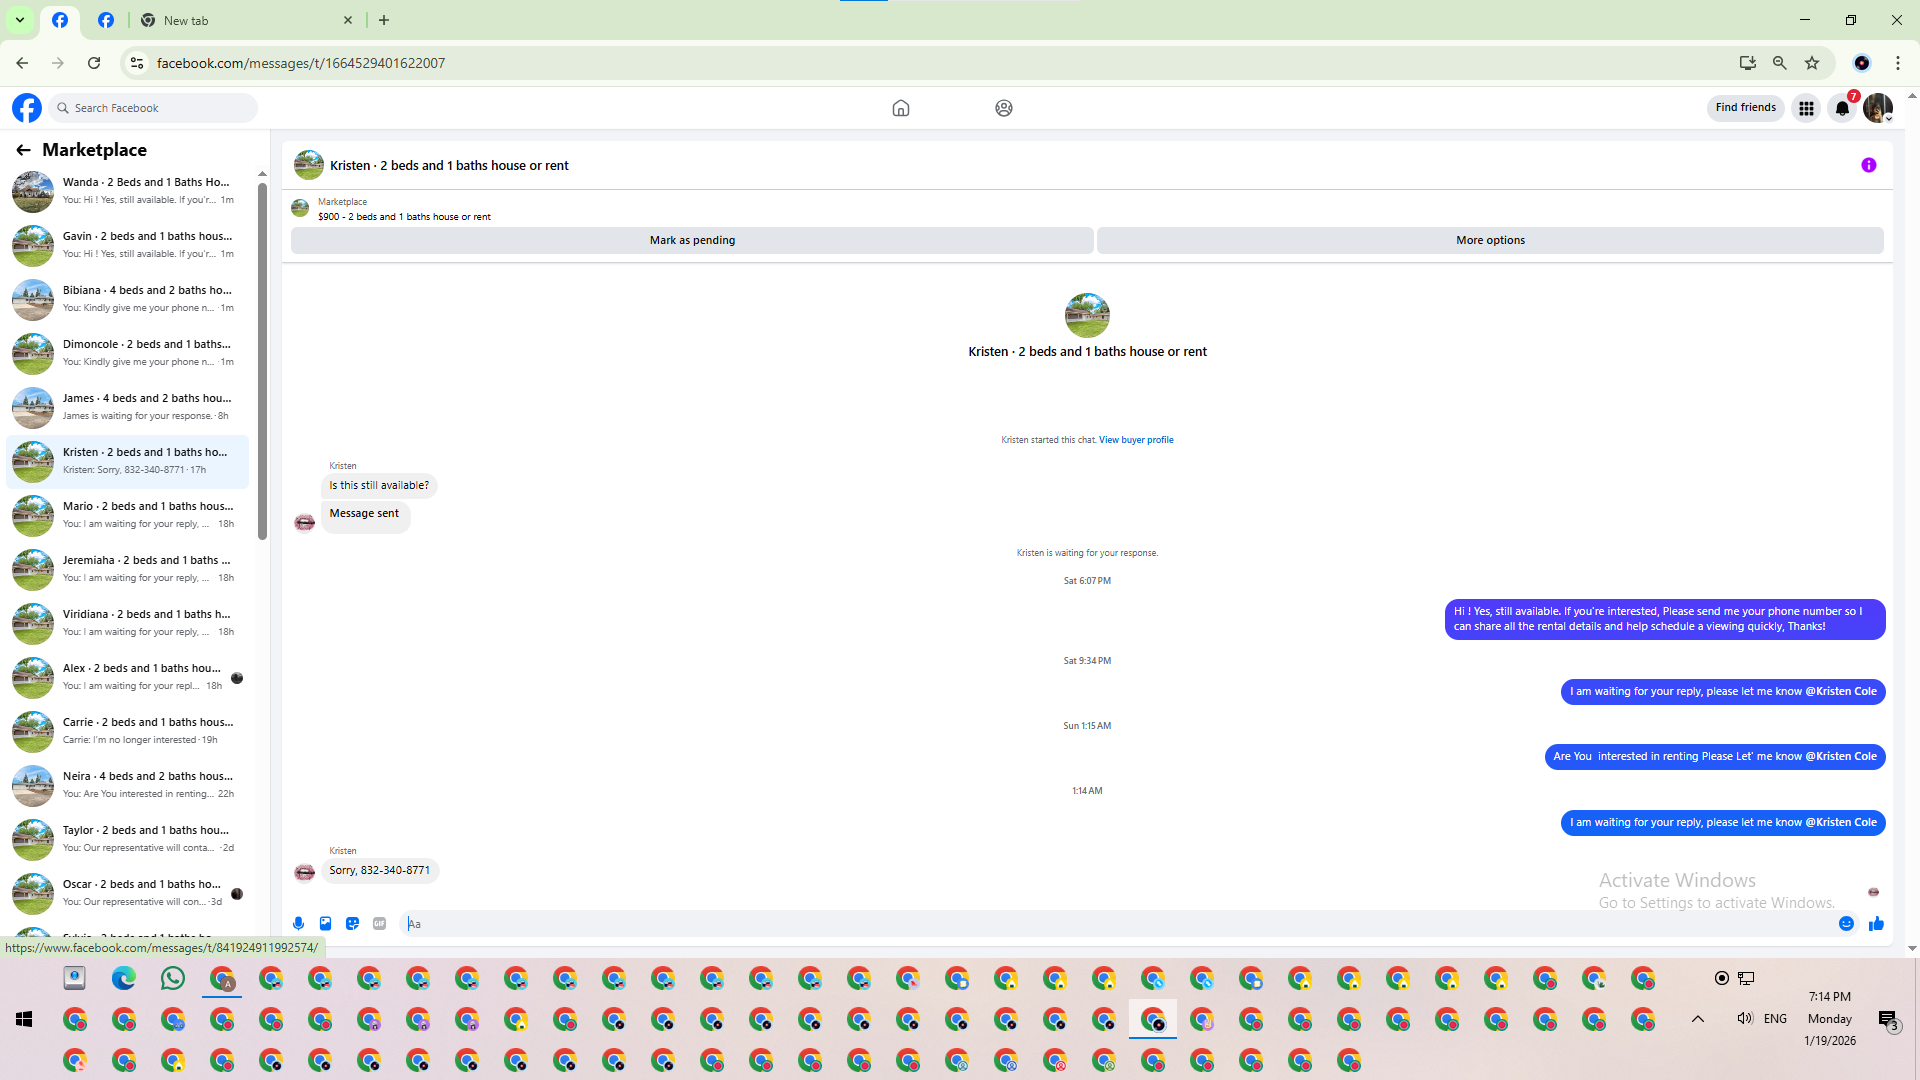This screenshot has width=1920, height=1080.
Task: Open the GIF picker icon
Action: tap(379, 924)
